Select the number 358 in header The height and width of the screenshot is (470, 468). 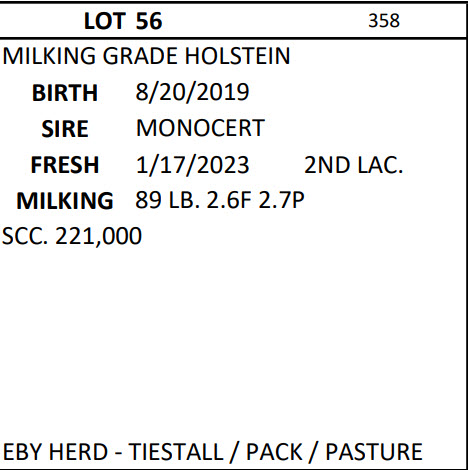(384, 21)
